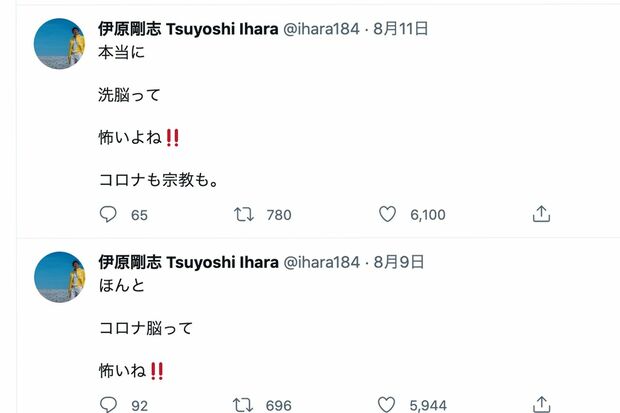
Task: Open the 8月11日 timestamp link
Action: 401,29
